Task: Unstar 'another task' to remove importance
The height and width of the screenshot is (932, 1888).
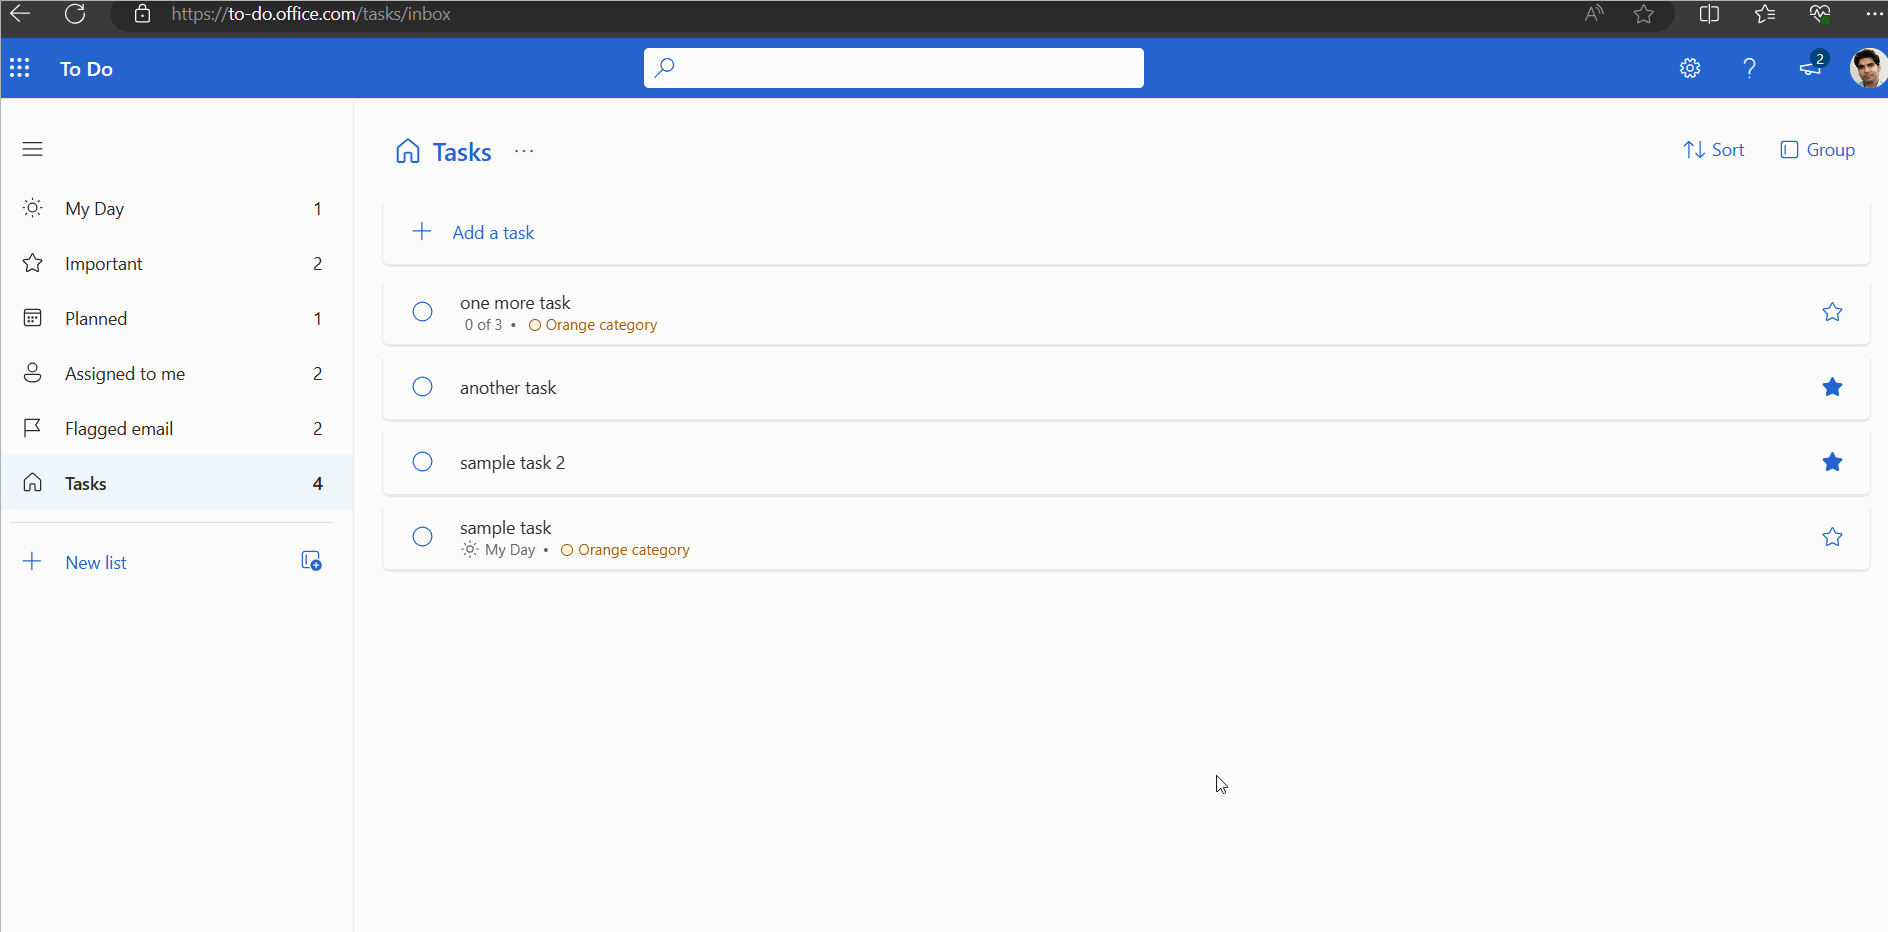Action: (x=1833, y=387)
